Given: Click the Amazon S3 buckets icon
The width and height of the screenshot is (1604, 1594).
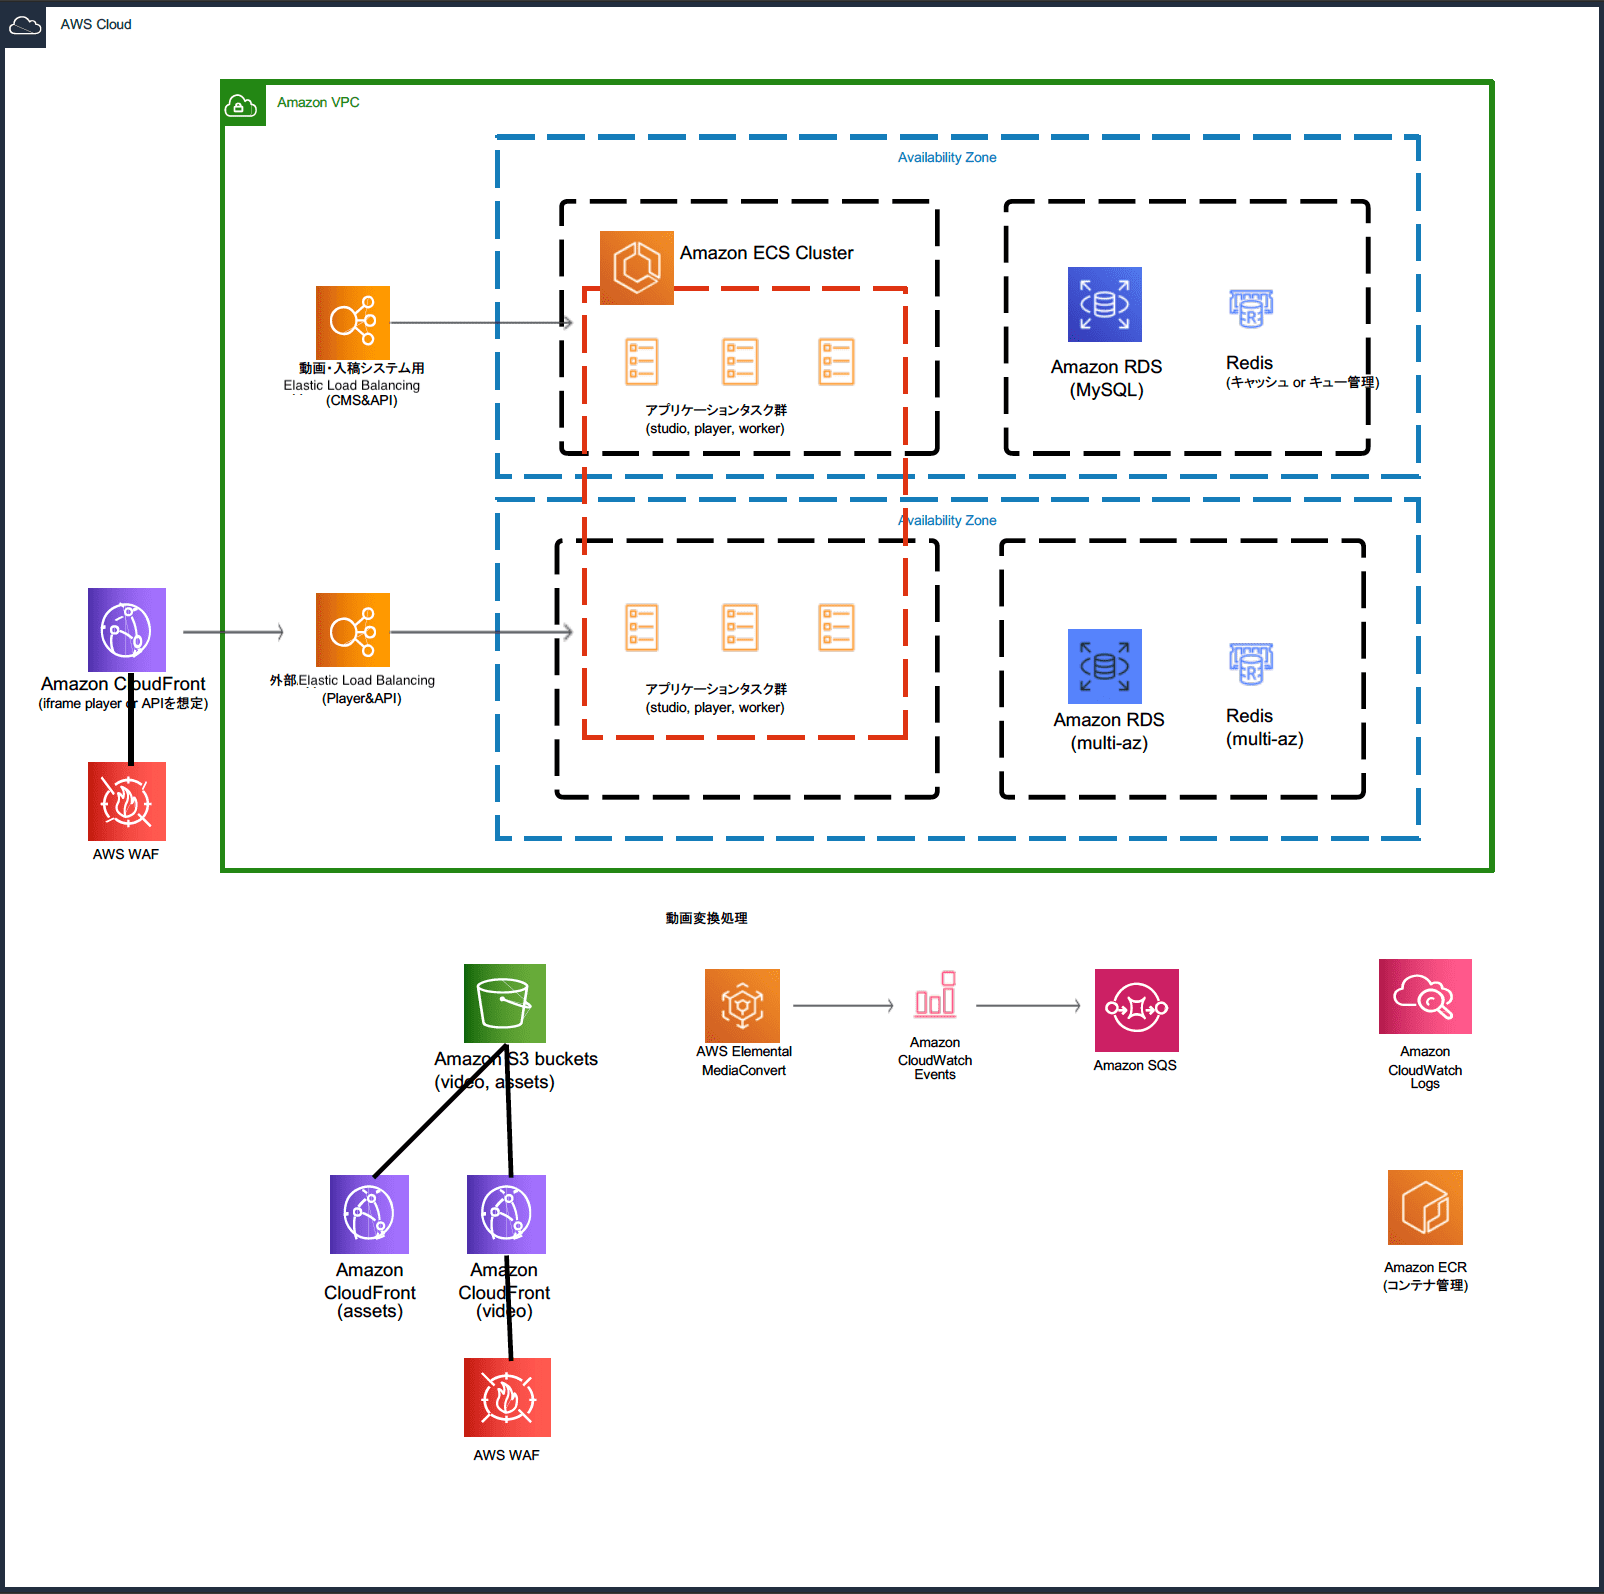Looking at the screenshot, I should point(505,1003).
